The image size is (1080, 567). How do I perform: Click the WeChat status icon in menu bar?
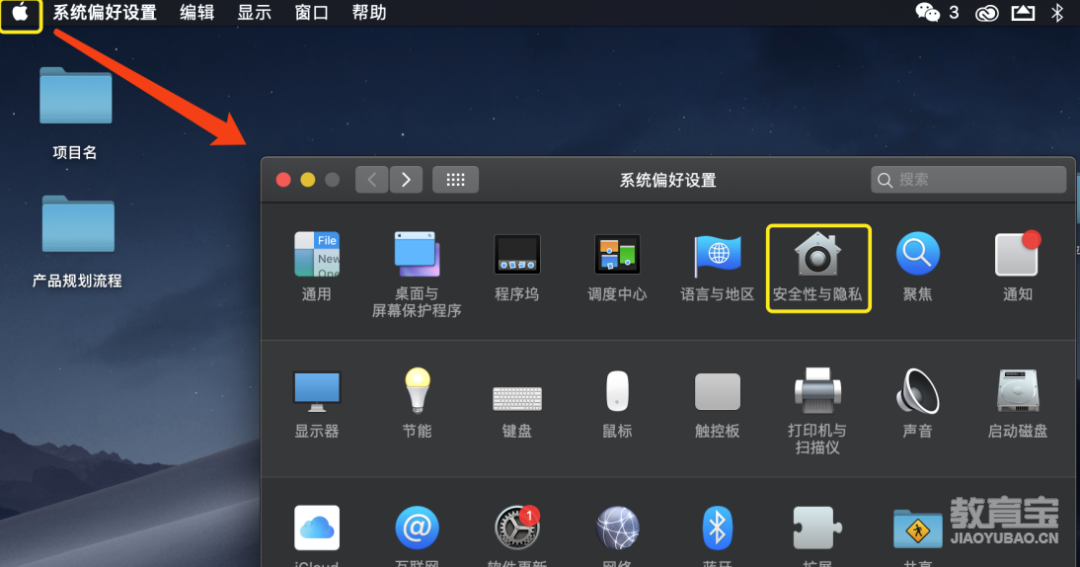coord(927,12)
